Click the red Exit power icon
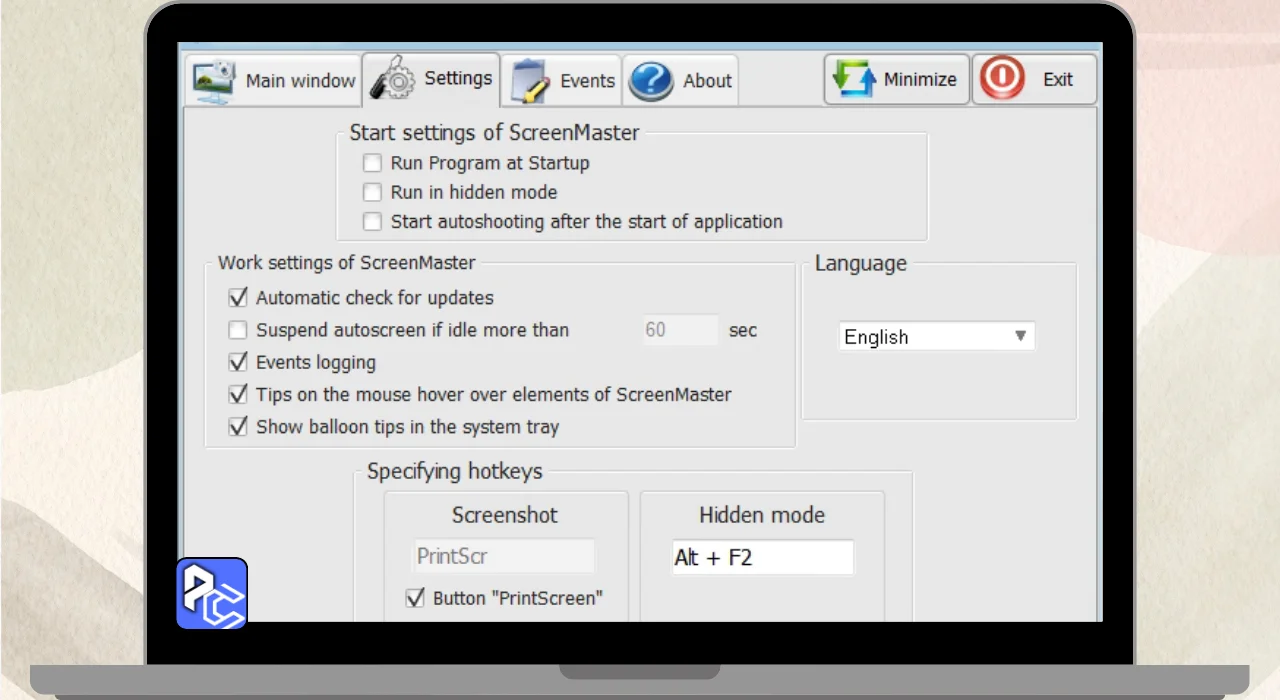The height and width of the screenshot is (700, 1280). (x=1003, y=79)
